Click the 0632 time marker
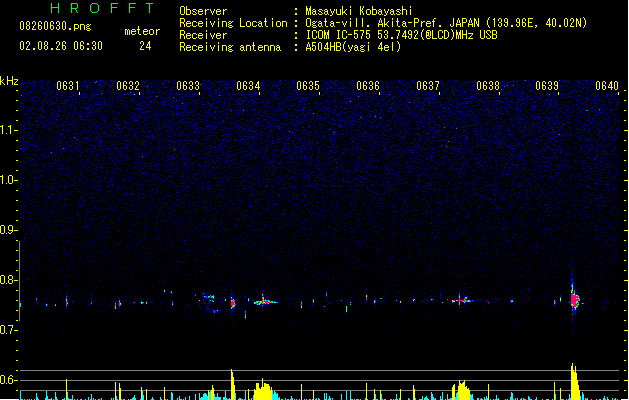This screenshot has height=400, width=629. click(x=128, y=86)
